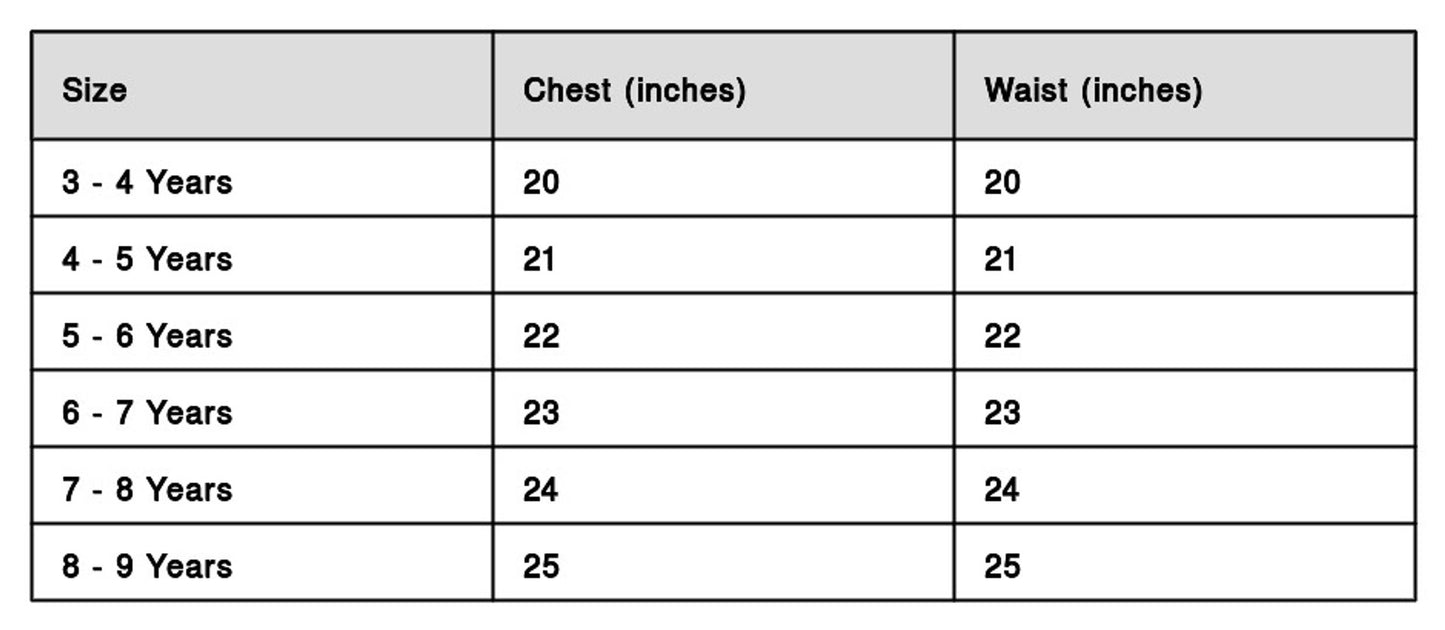Pick waist value 20 in the 3 - 4 Years row

tap(1002, 182)
